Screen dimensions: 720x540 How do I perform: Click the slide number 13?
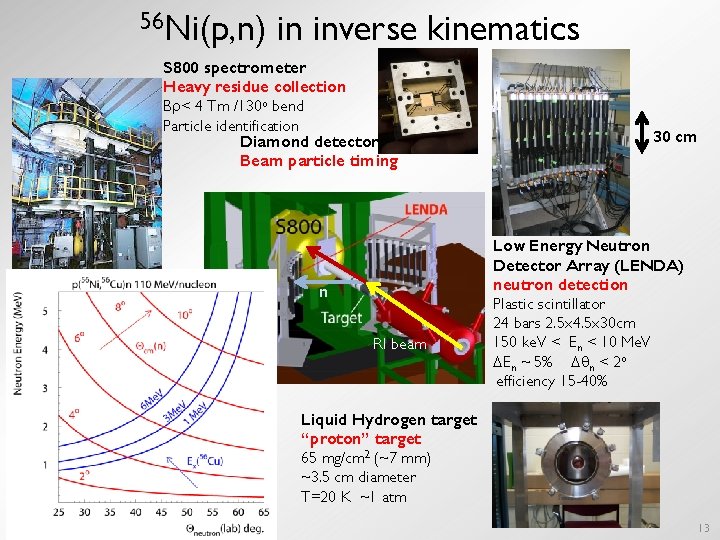703,529
